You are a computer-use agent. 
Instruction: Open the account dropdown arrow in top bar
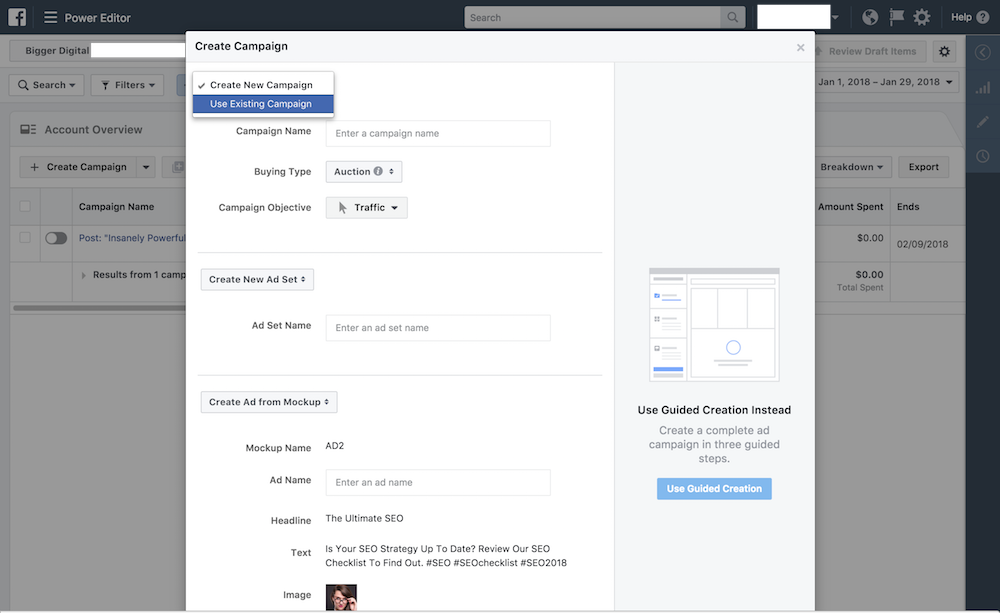(x=835, y=17)
